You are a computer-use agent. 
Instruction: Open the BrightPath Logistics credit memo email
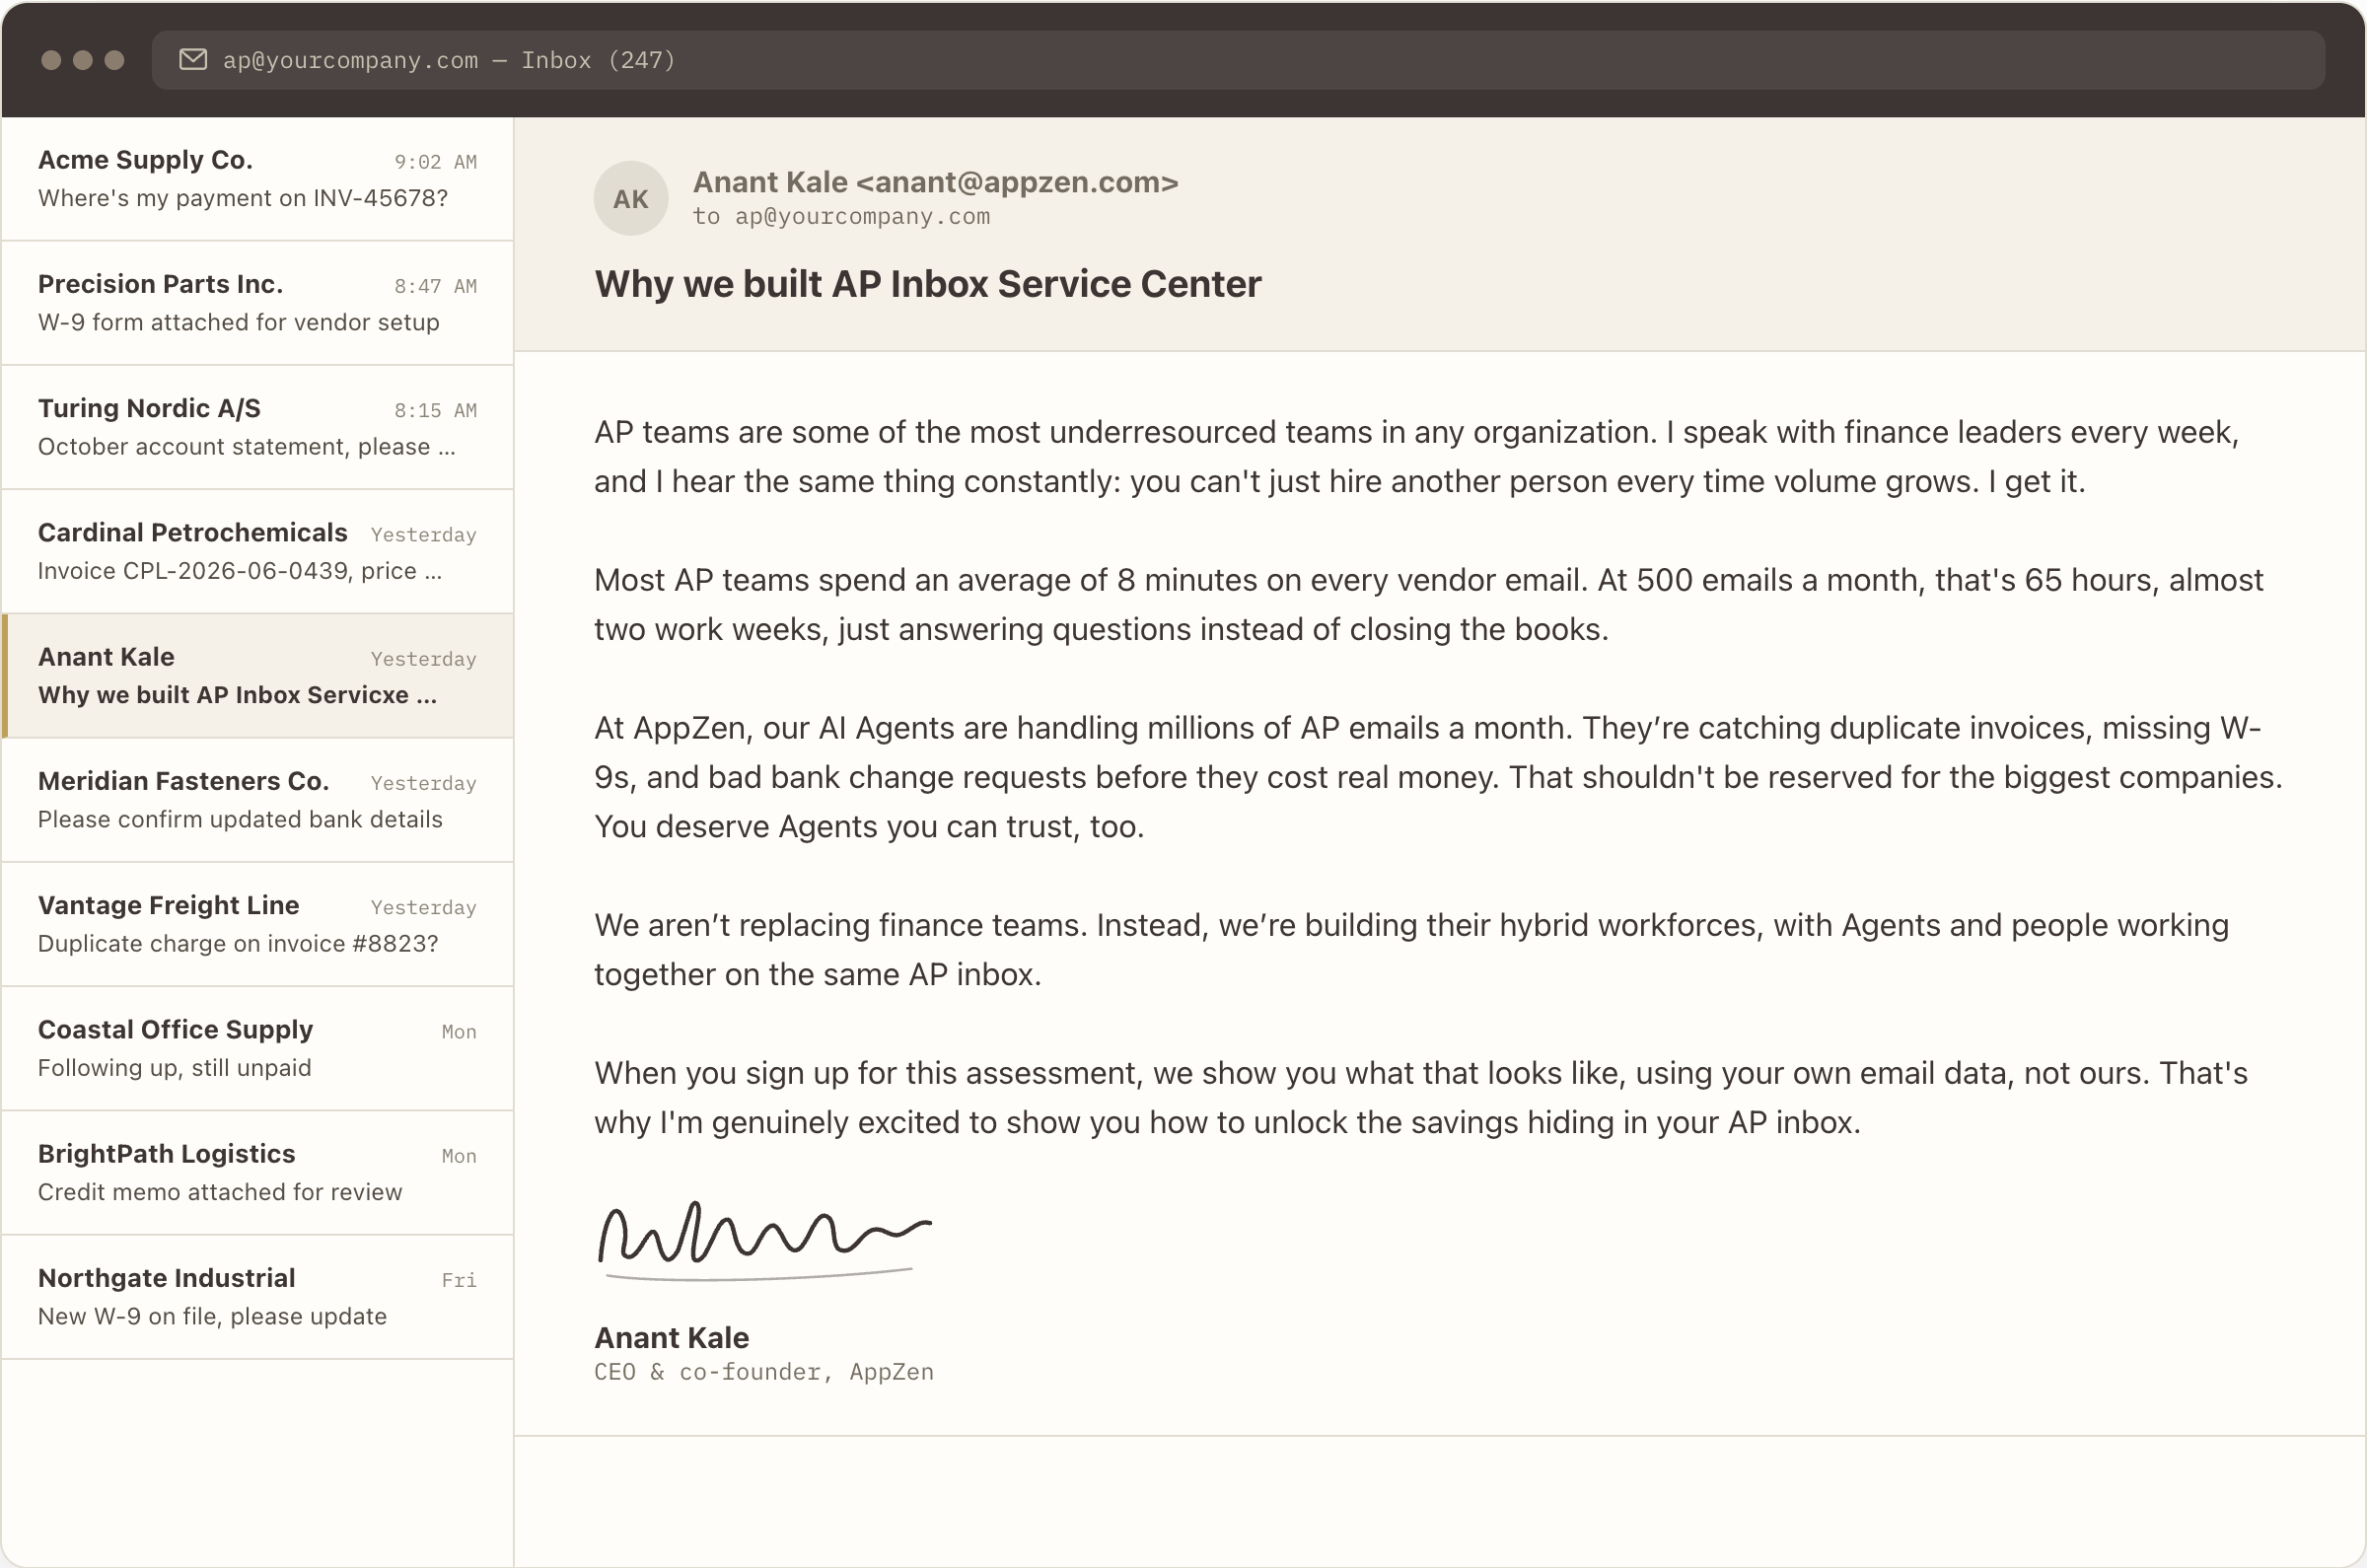pyautogui.click(x=258, y=1172)
